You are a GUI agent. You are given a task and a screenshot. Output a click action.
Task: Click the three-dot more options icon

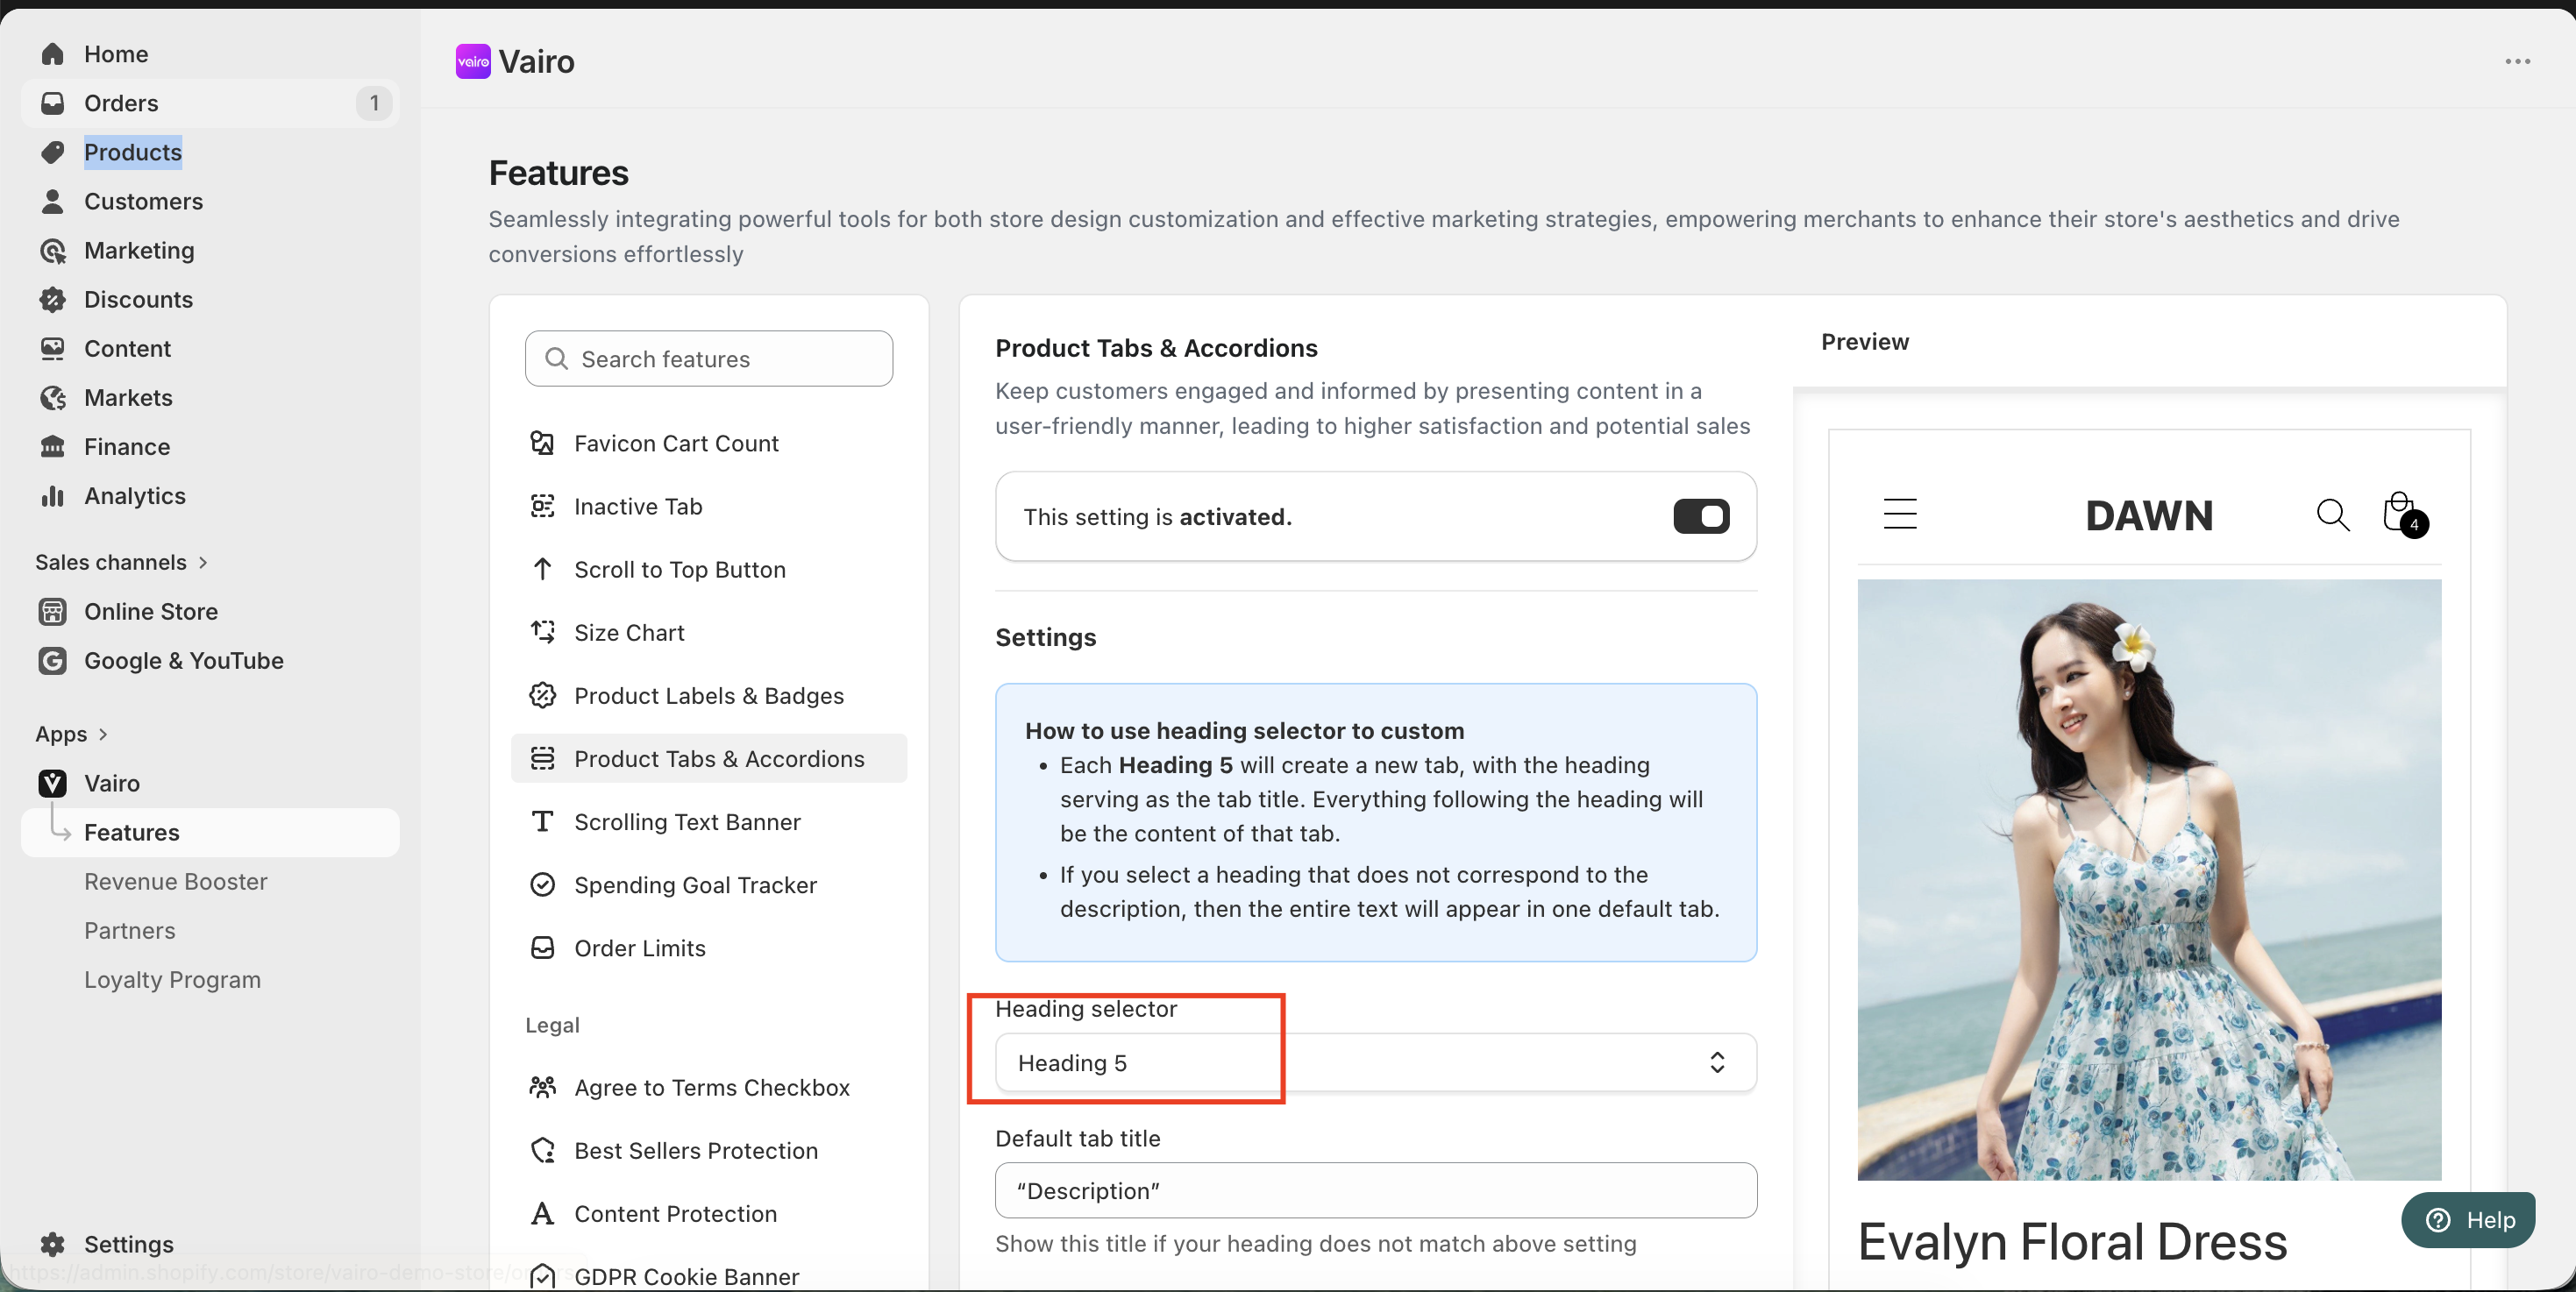(x=2517, y=62)
